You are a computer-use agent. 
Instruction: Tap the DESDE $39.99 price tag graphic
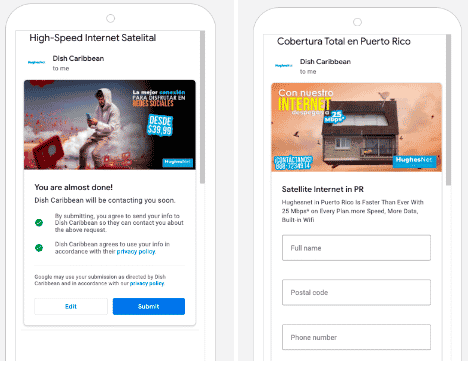click(x=160, y=125)
